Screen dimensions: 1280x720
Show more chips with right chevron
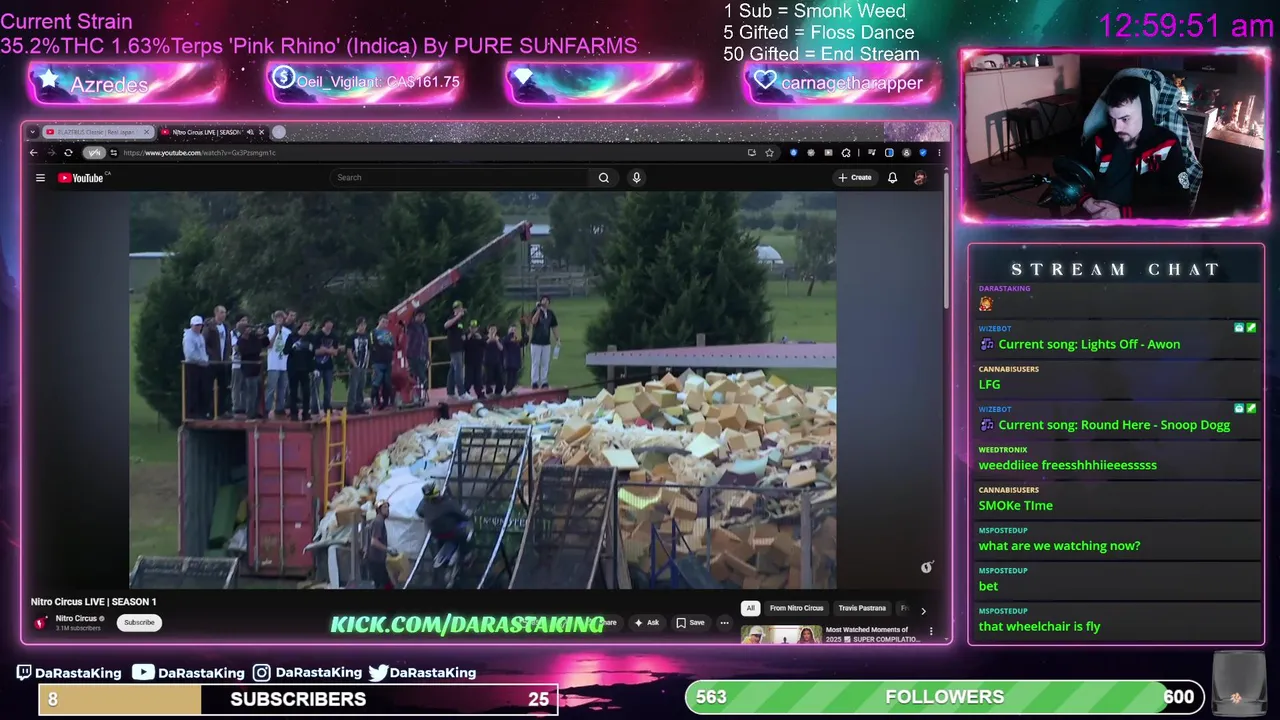(x=923, y=609)
